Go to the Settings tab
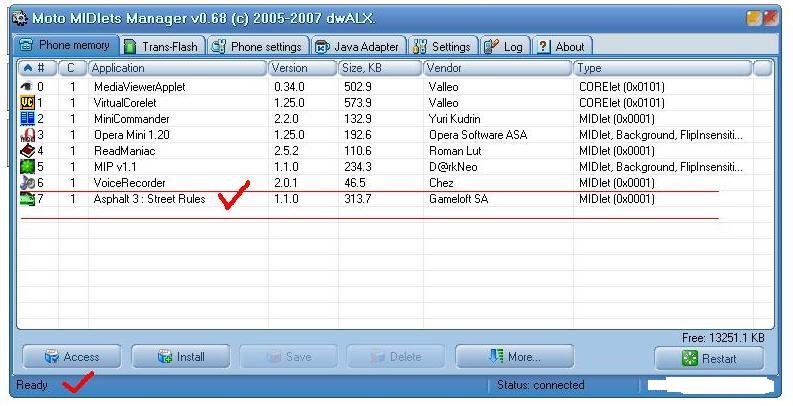The height and width of the screenshot is (406, 793). pos(443,46)
